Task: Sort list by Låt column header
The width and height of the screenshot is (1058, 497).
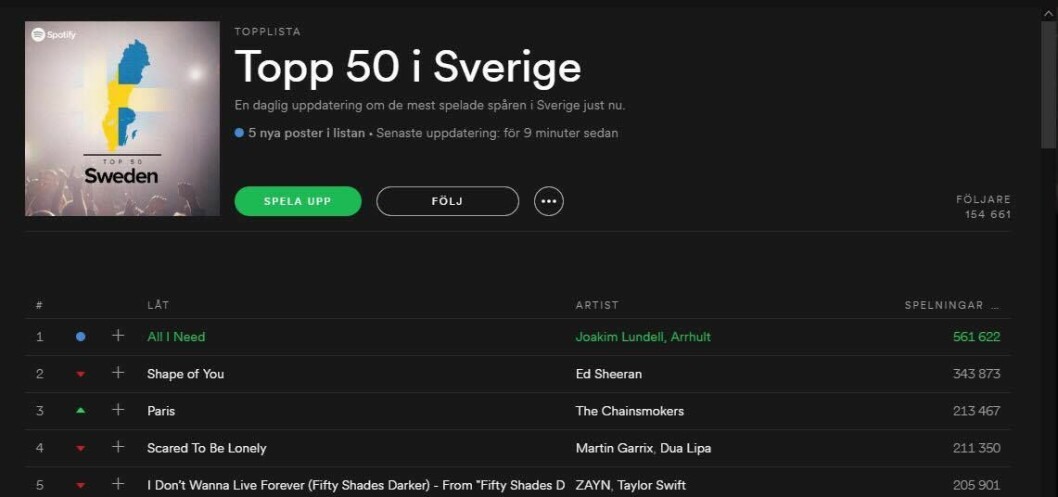Action: coord(158,305)
